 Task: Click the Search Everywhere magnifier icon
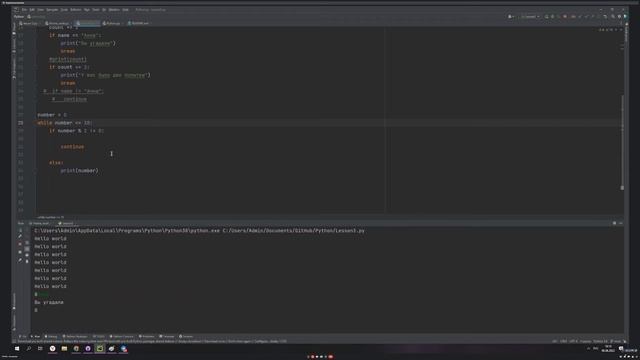click(613, 17)
